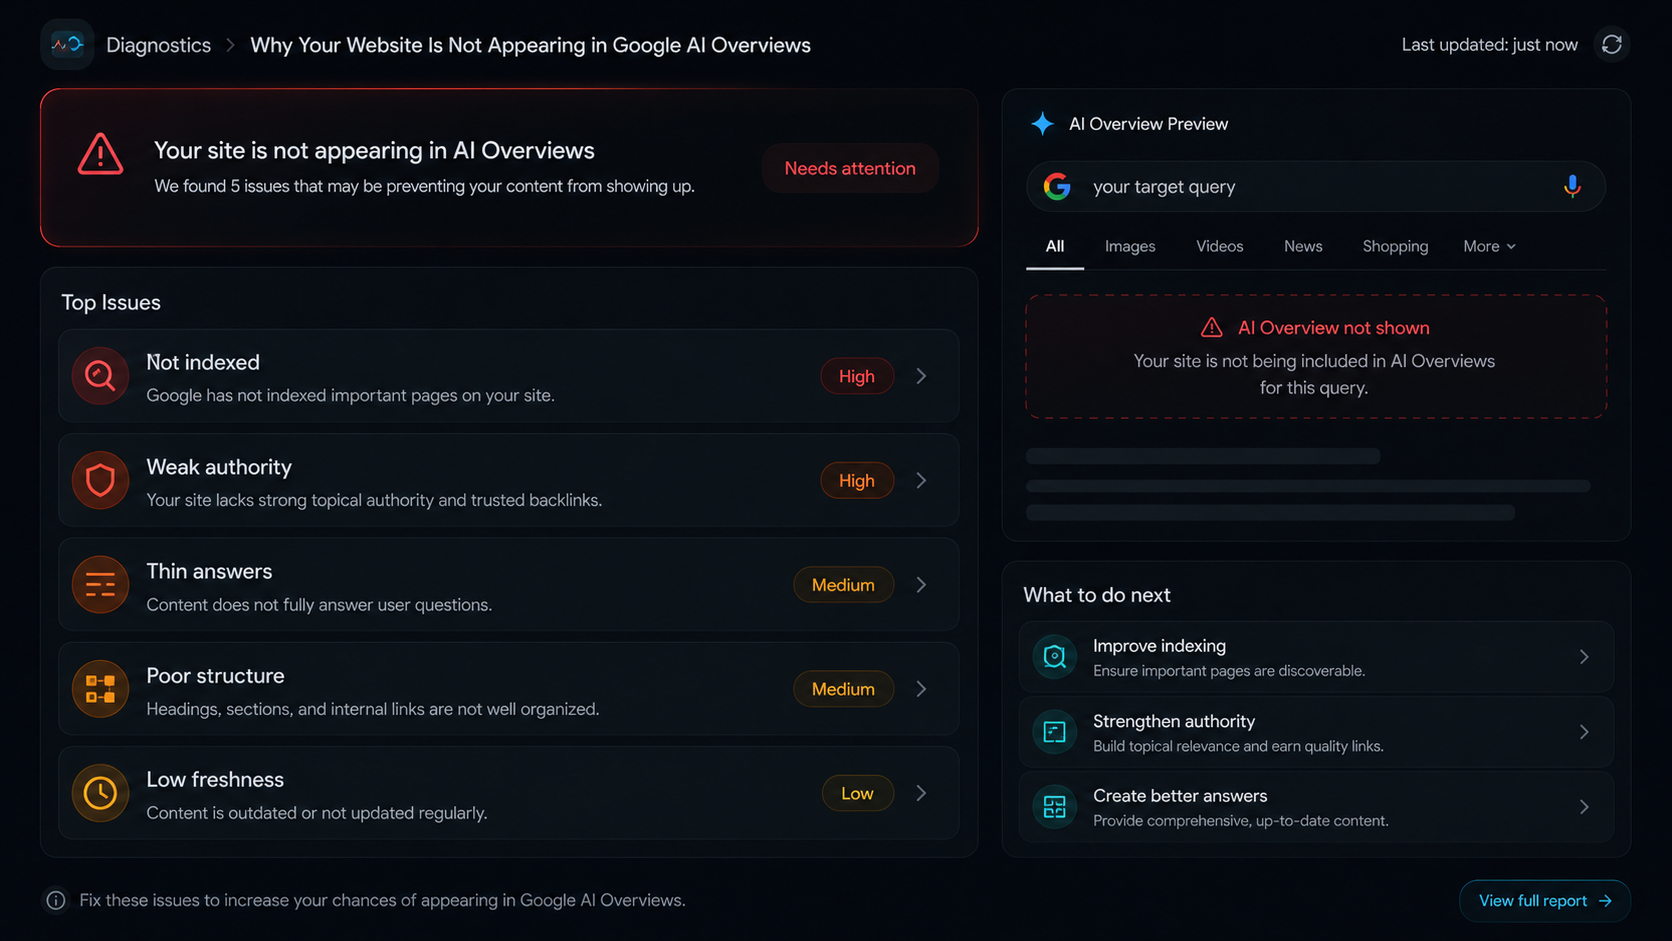Click the Thin answers lines icon

100,584
